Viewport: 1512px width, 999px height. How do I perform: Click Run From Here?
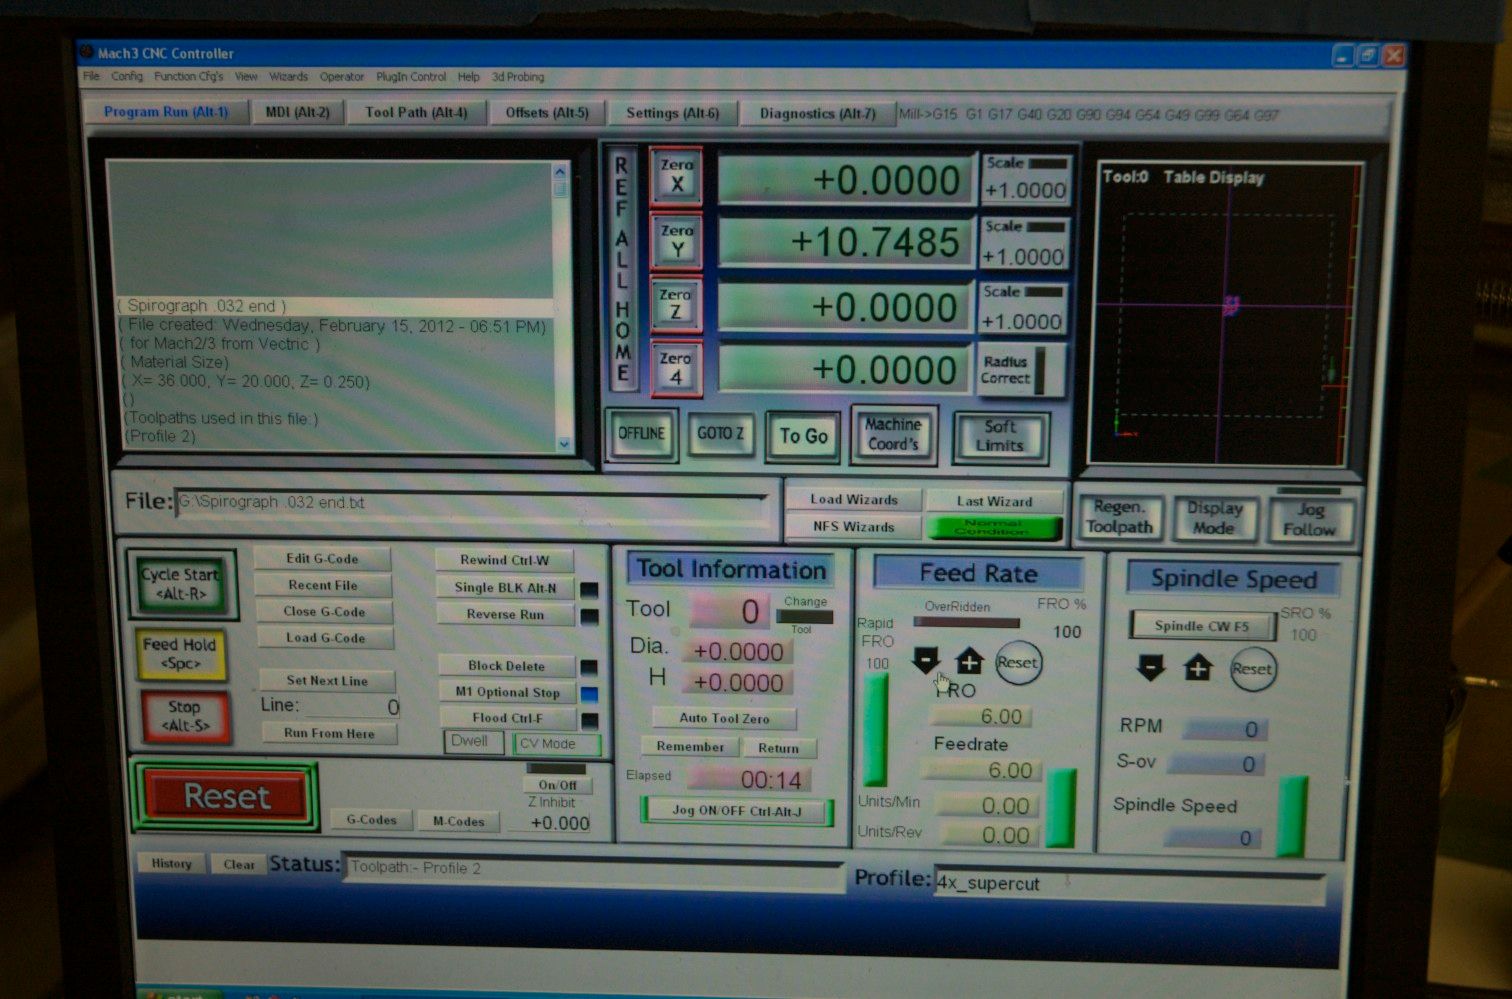[329, 733]
